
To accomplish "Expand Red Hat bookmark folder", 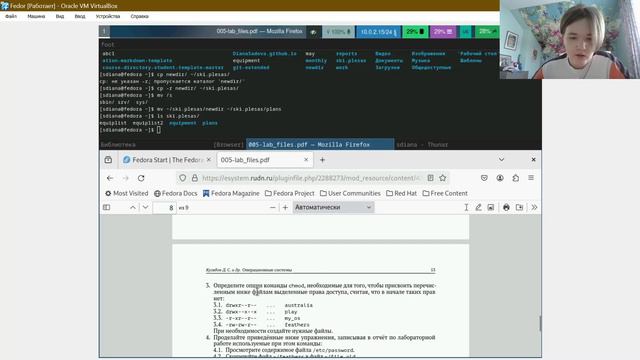I will 402,193.
